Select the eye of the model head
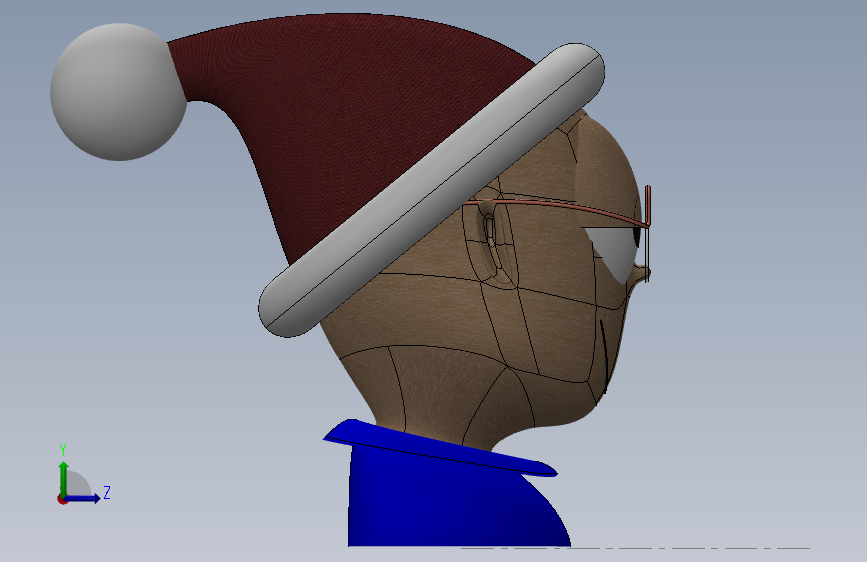The height and width of the screenshot is (562, 867). pyautogui.click(x=615, y=252)
